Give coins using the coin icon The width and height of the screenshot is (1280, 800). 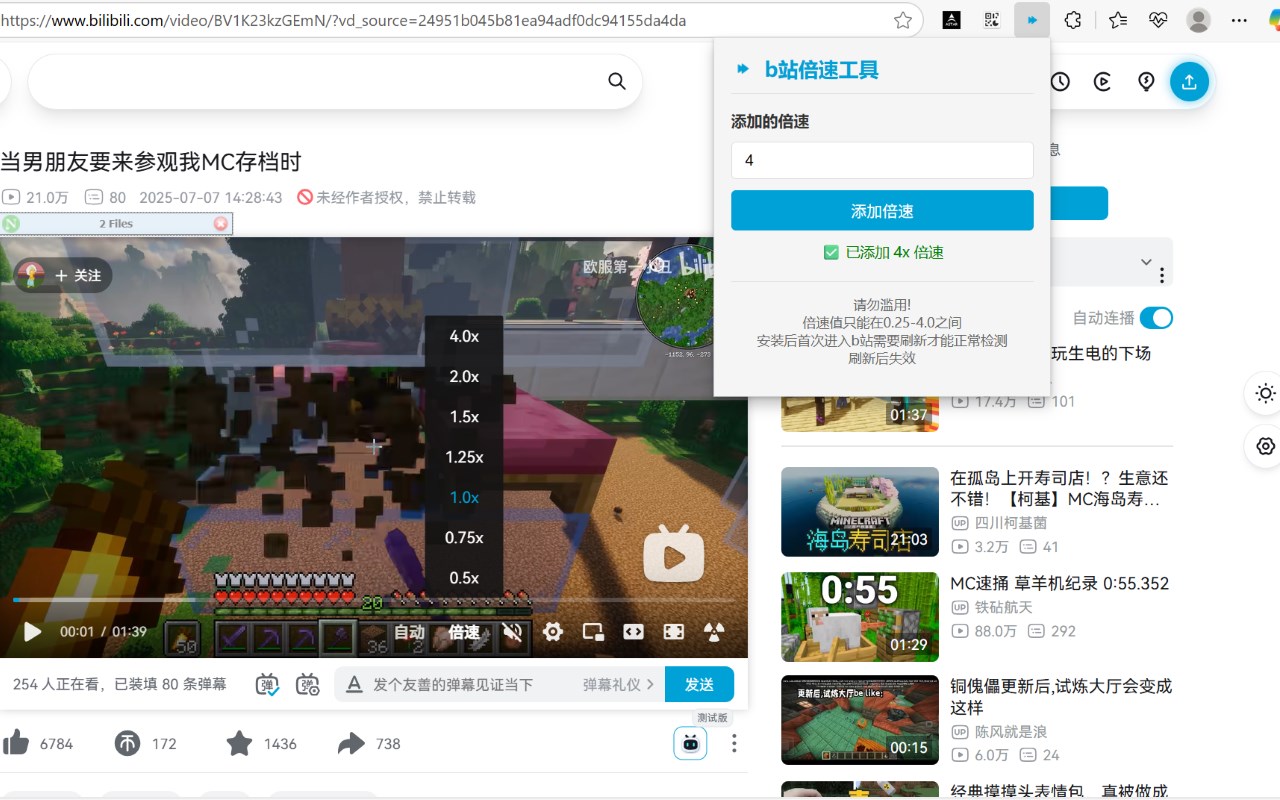[x=127, y=743]
